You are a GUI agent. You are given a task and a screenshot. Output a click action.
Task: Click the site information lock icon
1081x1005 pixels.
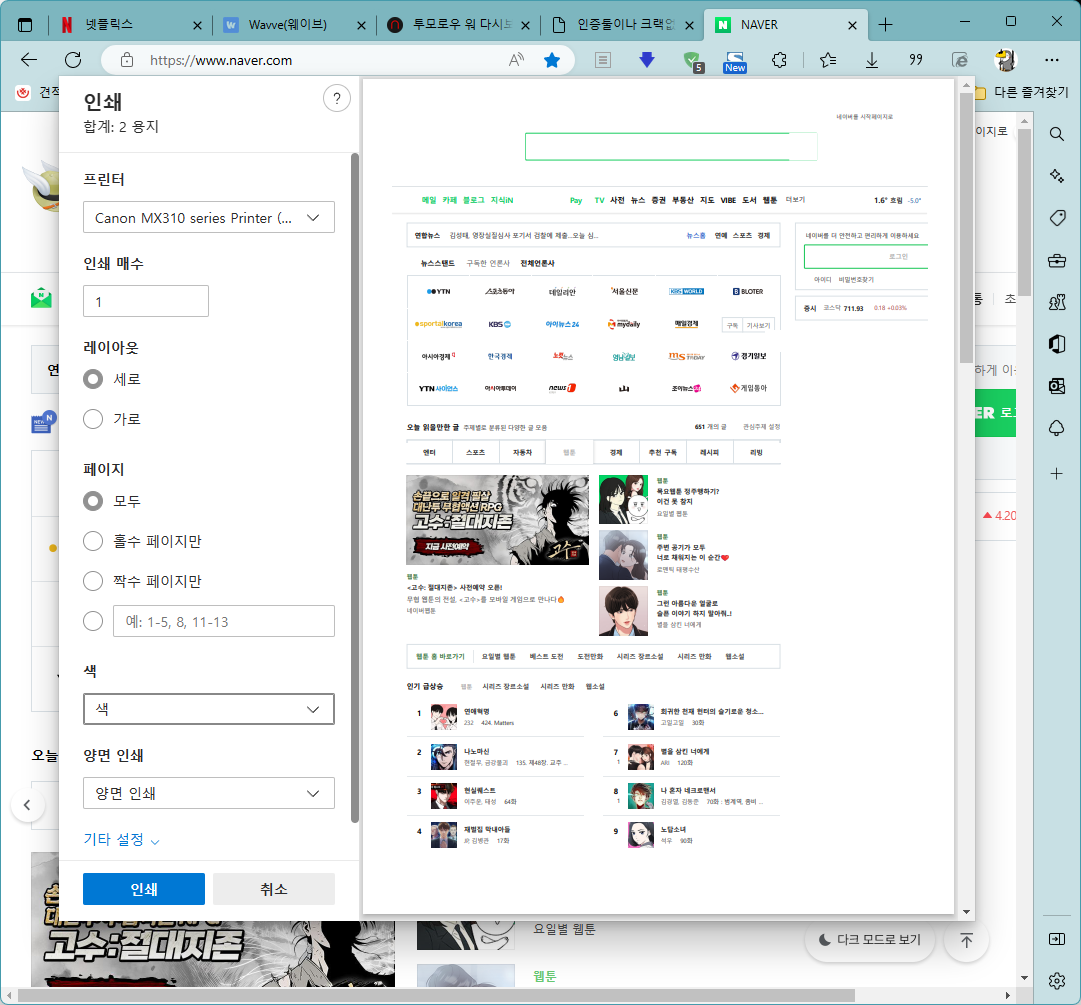click(x=127, y=60)
